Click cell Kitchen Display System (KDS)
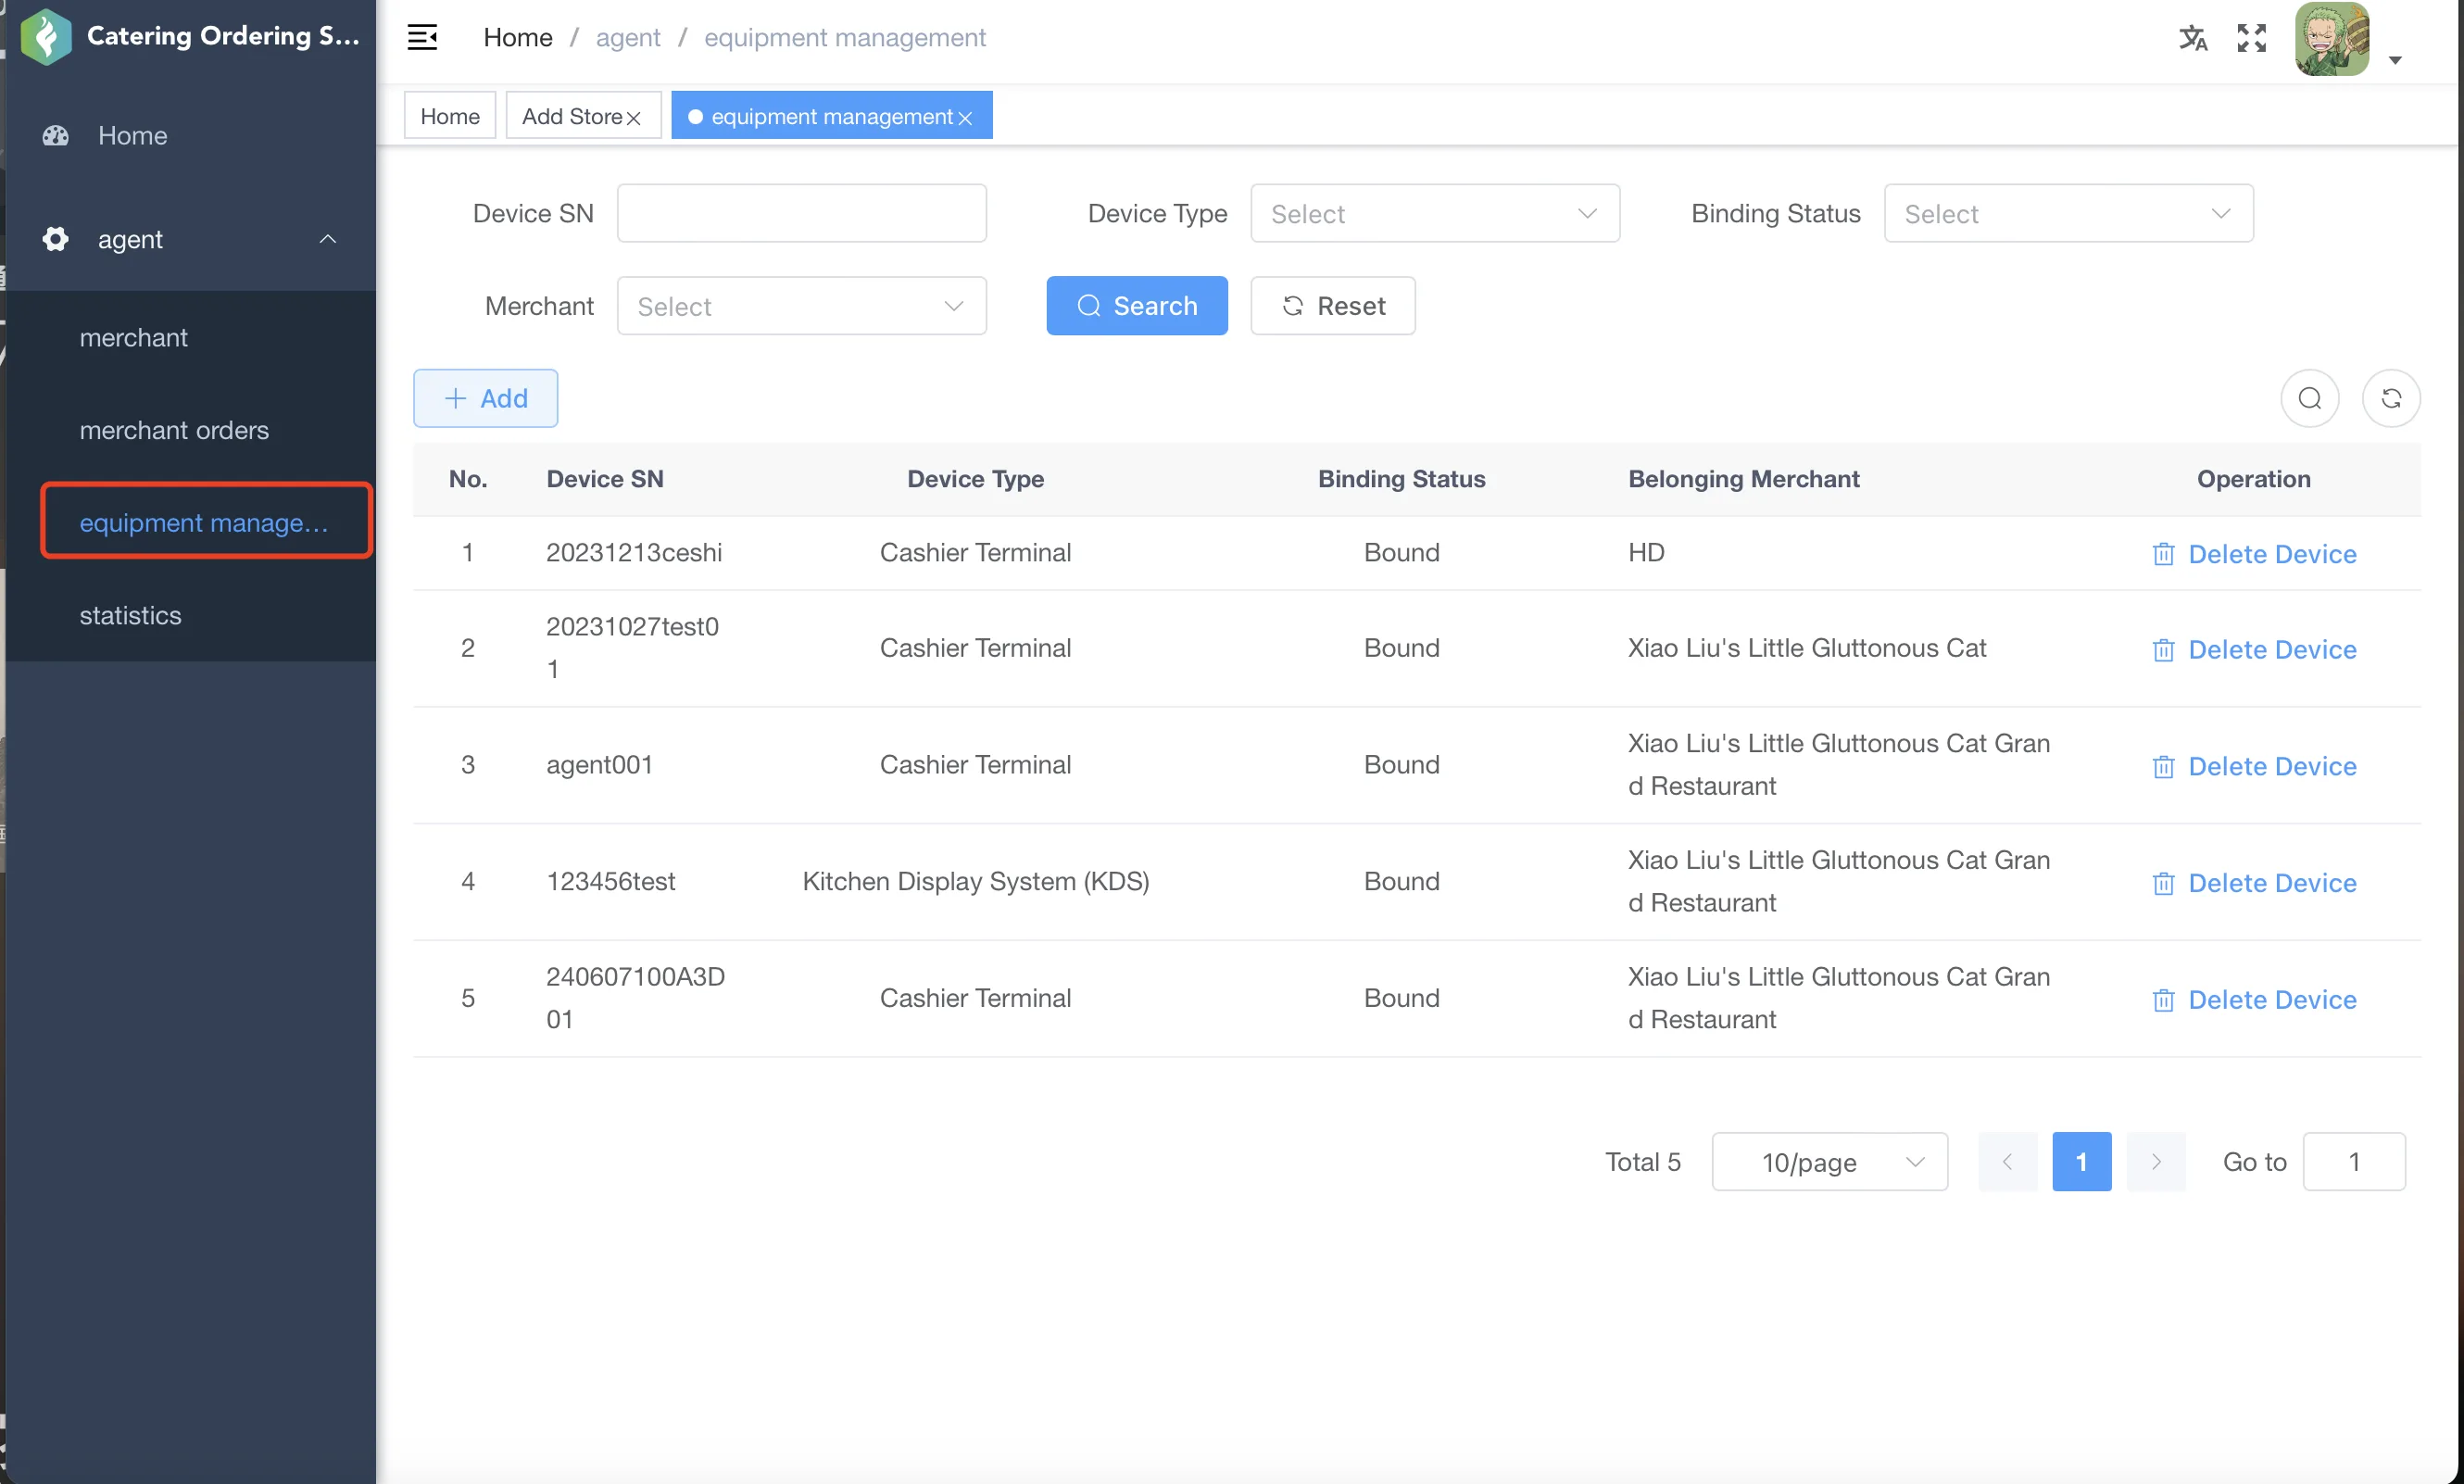This screenshot has height=1484, width=2464. (976, 881)
